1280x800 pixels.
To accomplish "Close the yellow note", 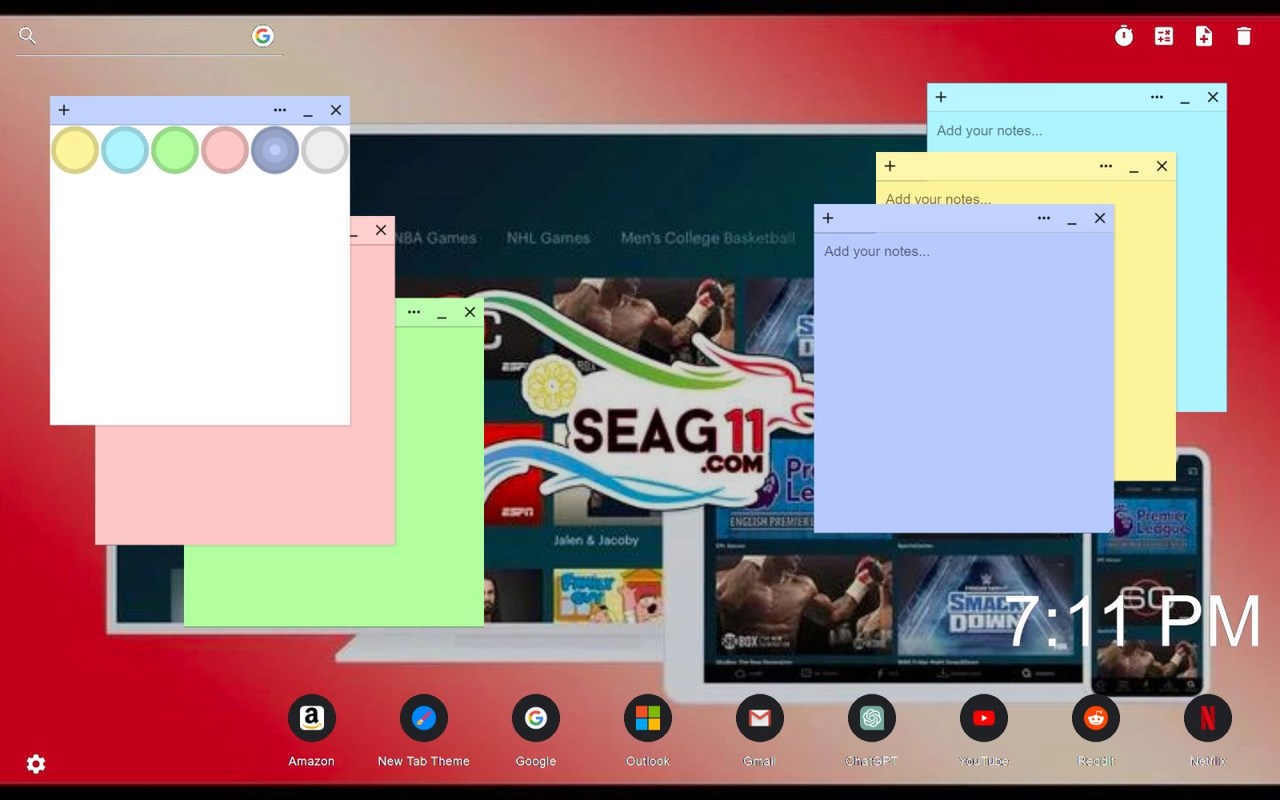I will click(1162, 166).
